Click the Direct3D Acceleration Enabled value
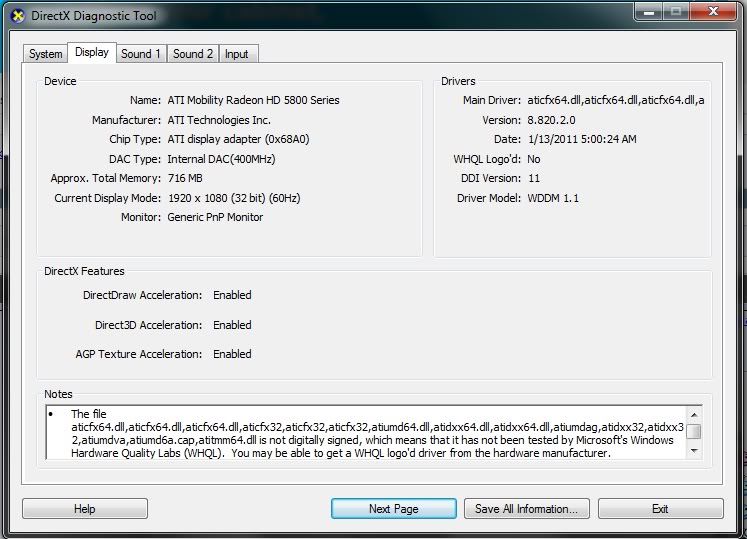This screenshot has height=539, width=747. [x=232, y=325]
